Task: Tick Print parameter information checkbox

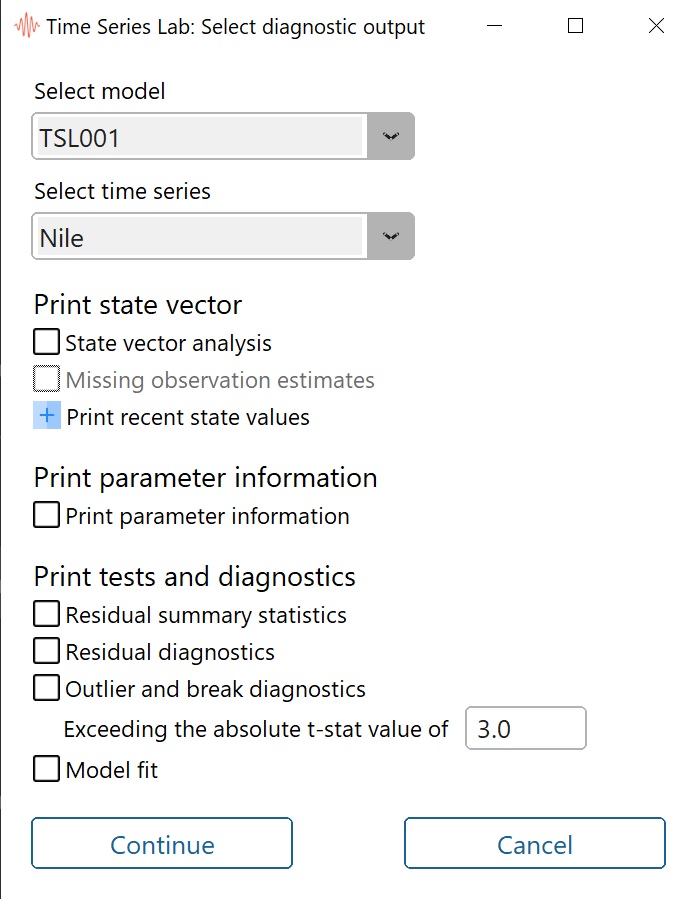Action: point(47,516)
